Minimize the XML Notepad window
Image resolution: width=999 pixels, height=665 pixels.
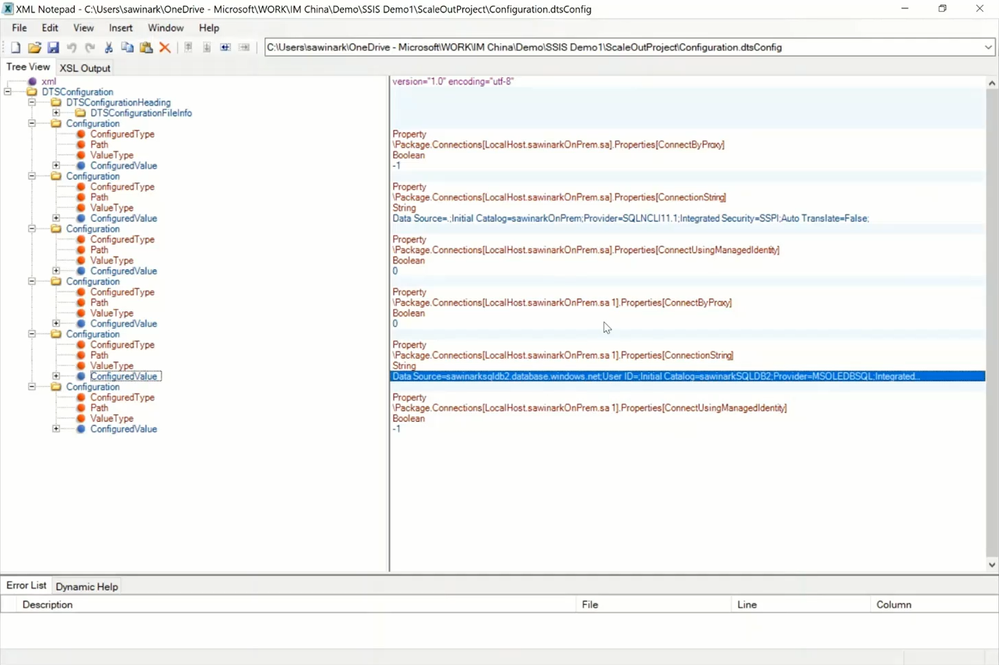click(x=905, y=9)
